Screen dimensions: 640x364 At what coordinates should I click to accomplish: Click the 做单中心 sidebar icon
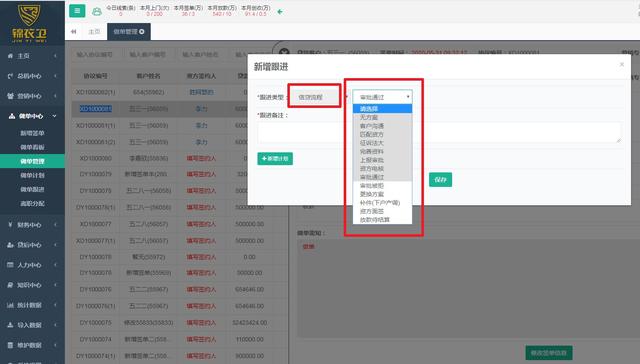pyautogui.click(x=11, y=116)
